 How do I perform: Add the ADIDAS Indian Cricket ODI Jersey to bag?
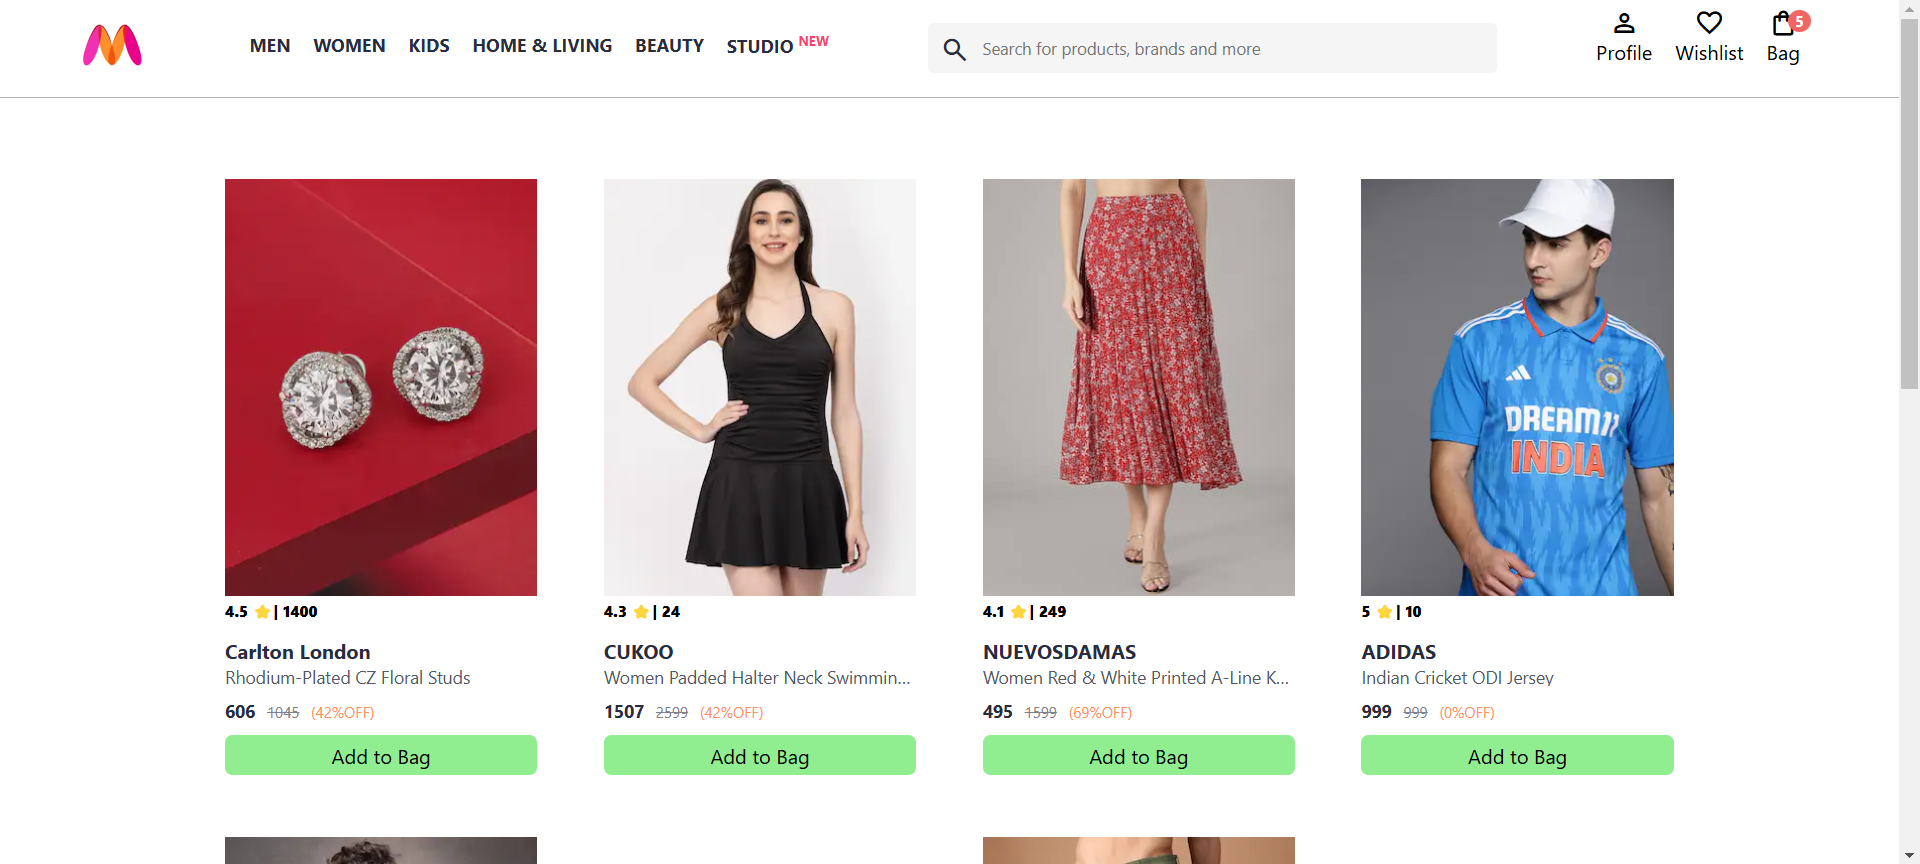(1516, 756)
